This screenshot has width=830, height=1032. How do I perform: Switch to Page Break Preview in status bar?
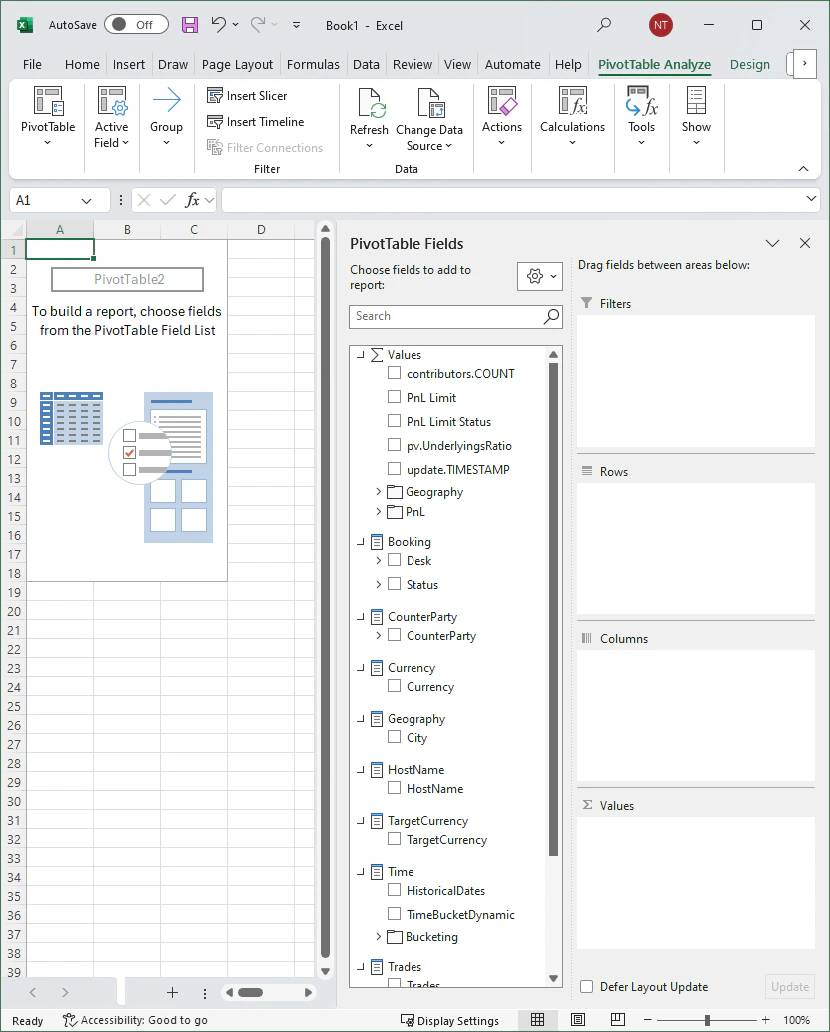617,1019
